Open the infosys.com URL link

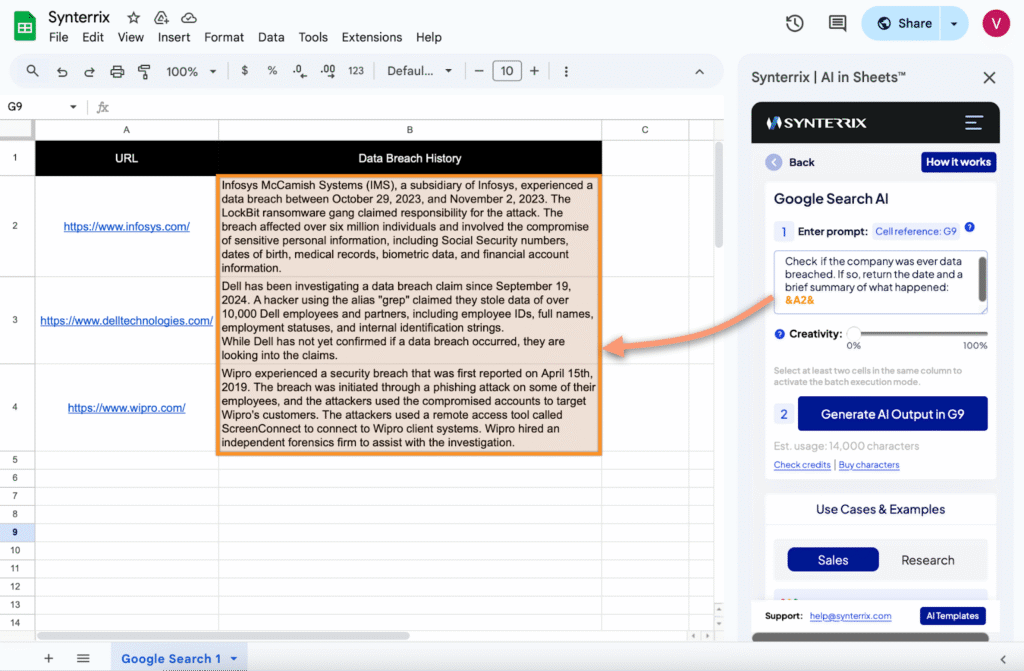click(x=127, y=226)
